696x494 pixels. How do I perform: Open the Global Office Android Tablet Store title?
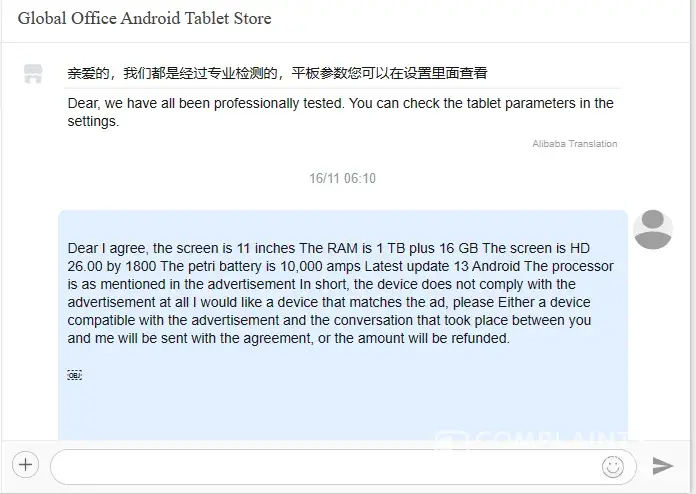tap(144, 18)
